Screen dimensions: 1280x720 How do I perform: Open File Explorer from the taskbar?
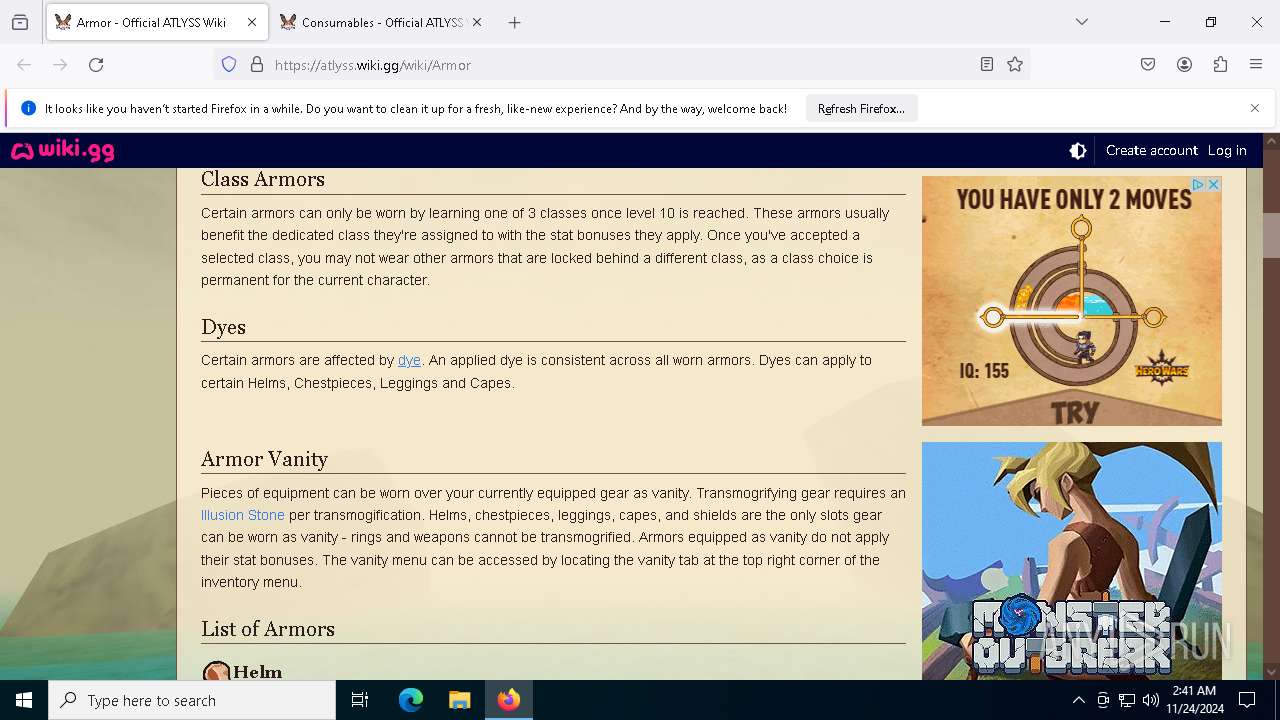click(x=459, y=700)
